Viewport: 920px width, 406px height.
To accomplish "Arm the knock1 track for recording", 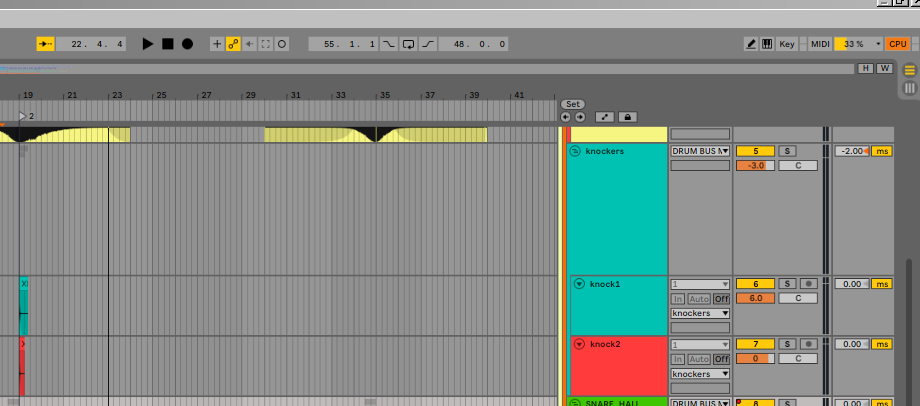I will point(807,284).
